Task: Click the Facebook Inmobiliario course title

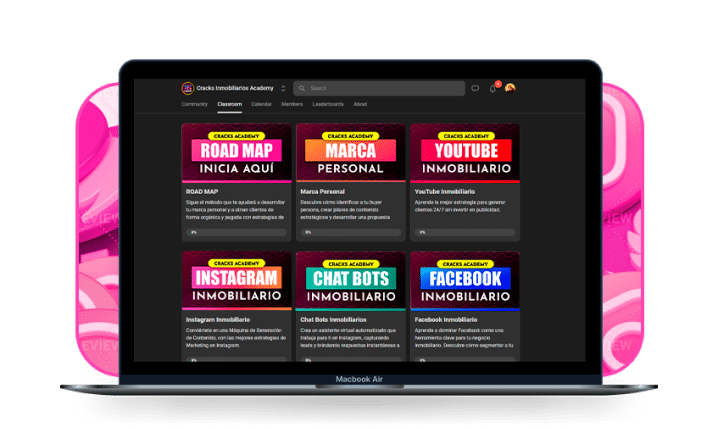Action: click(446, 320)
